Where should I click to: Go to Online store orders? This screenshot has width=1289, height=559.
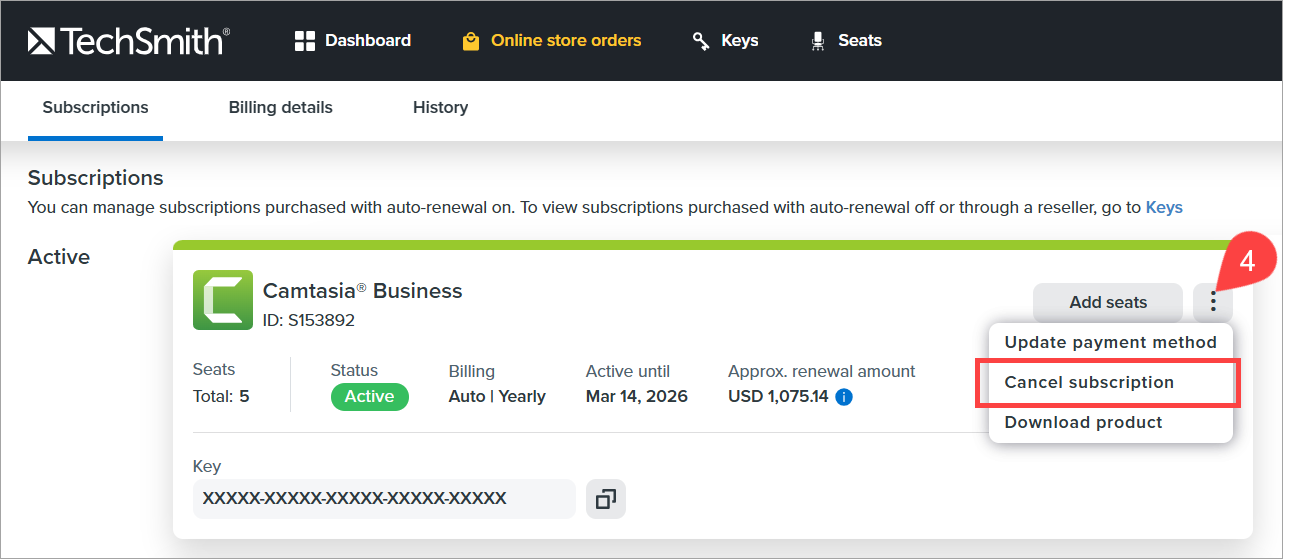pos(551,41)
